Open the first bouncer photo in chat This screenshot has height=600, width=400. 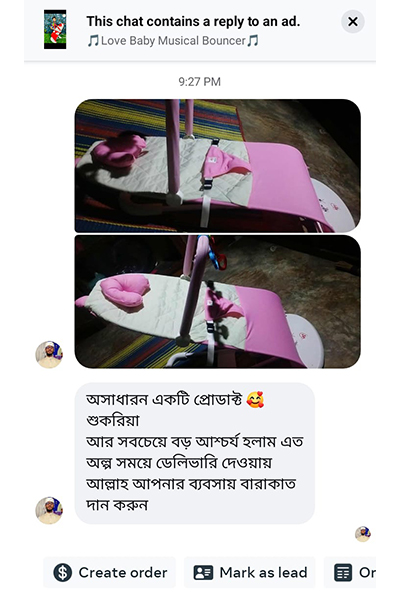(x=217, y=166)
